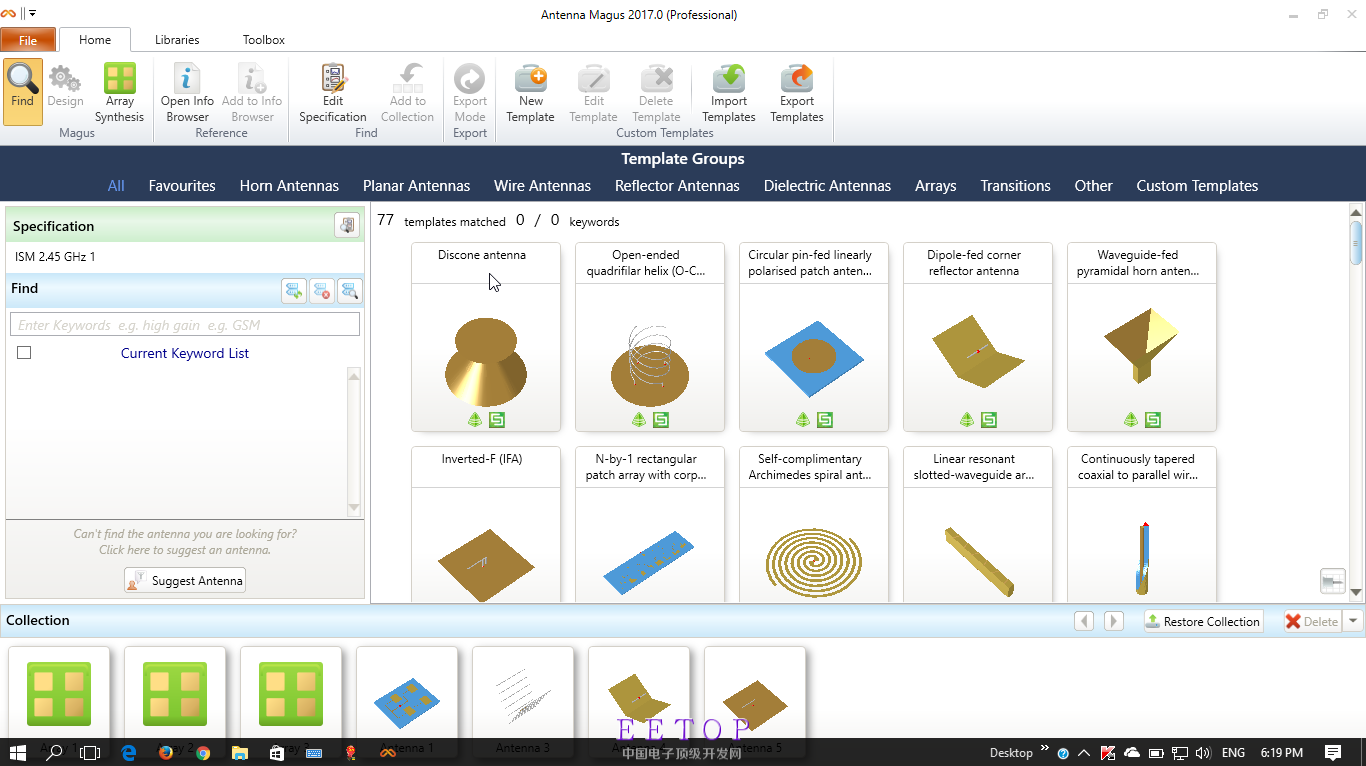Viewport: 1366px width, 766px height.
Task: Filter by Wire Antennas group
Action: click(x=542, y=186)
